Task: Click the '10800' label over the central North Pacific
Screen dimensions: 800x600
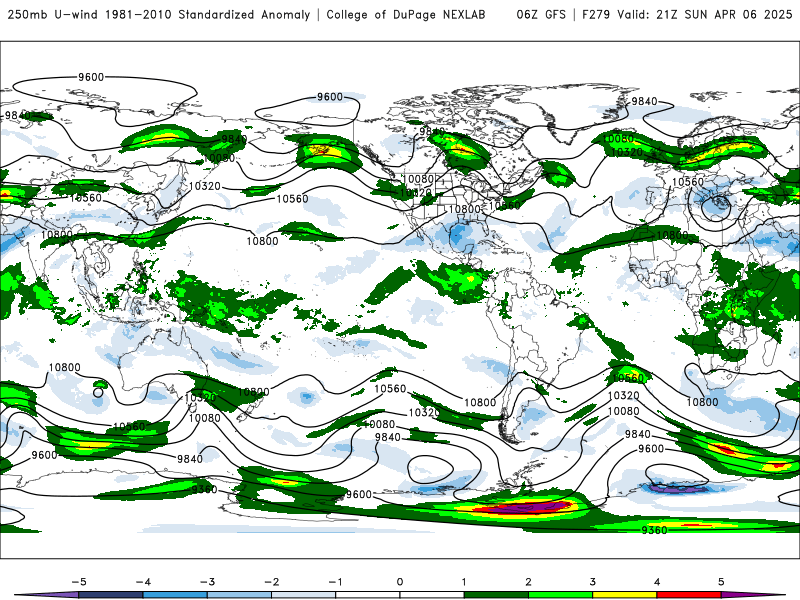Action: tap(262, 241)
